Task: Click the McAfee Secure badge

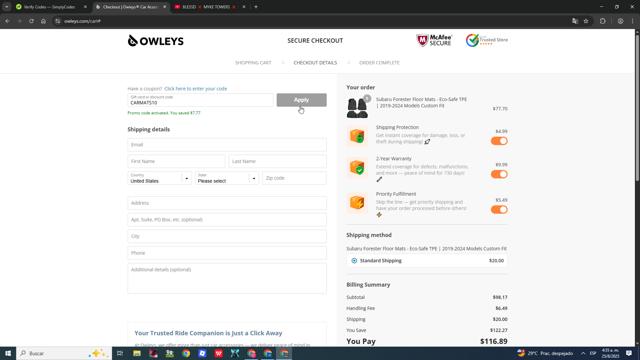Action: point(434,40)
